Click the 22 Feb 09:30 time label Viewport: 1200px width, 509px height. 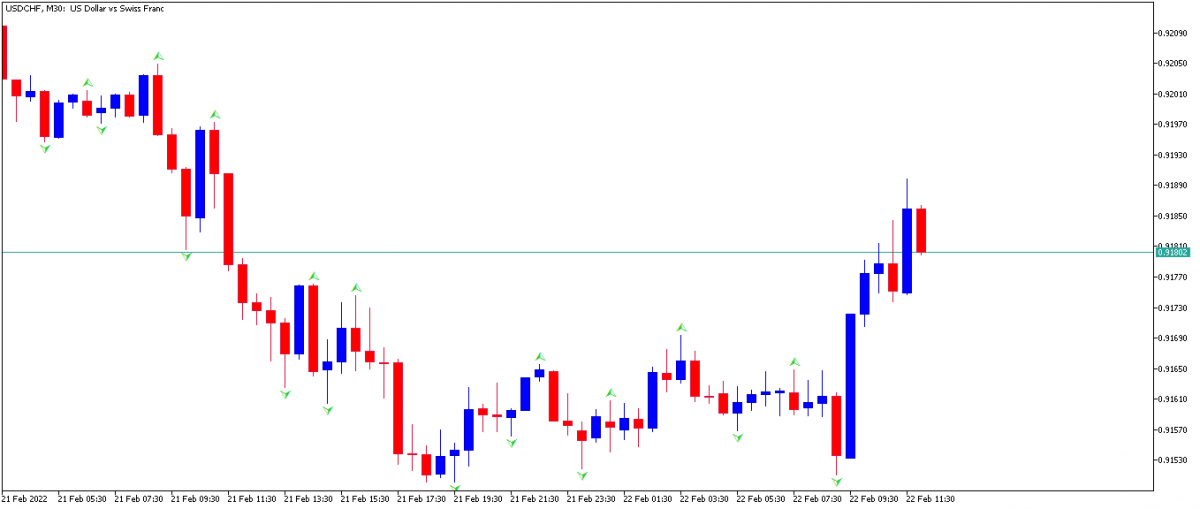874,498
